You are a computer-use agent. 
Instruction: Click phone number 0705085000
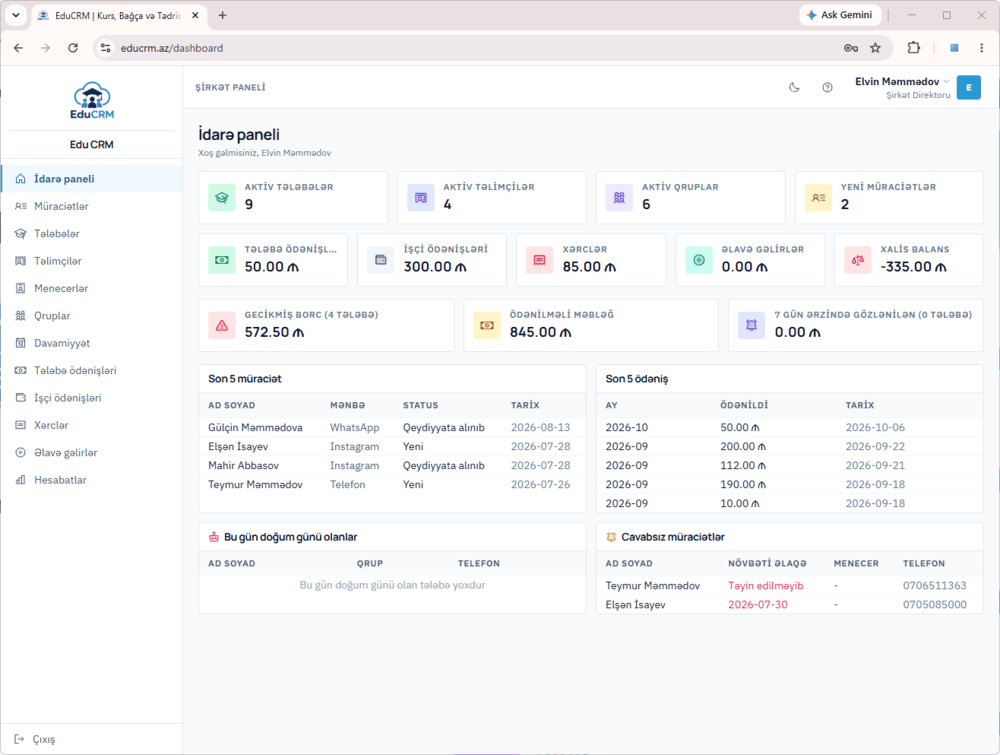934,605
